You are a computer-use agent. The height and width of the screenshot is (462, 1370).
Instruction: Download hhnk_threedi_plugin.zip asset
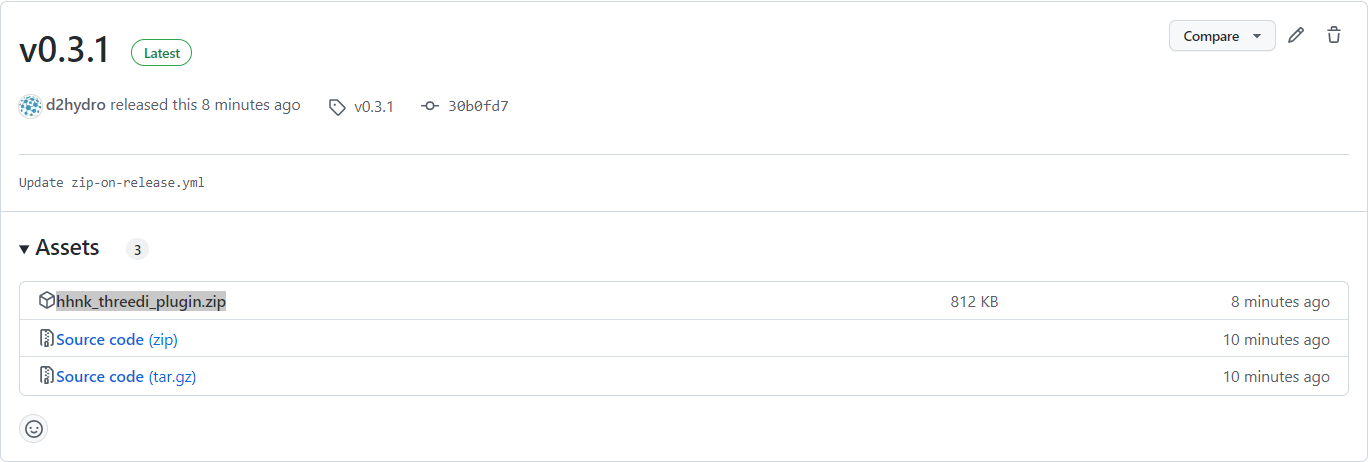coord(141,302)
